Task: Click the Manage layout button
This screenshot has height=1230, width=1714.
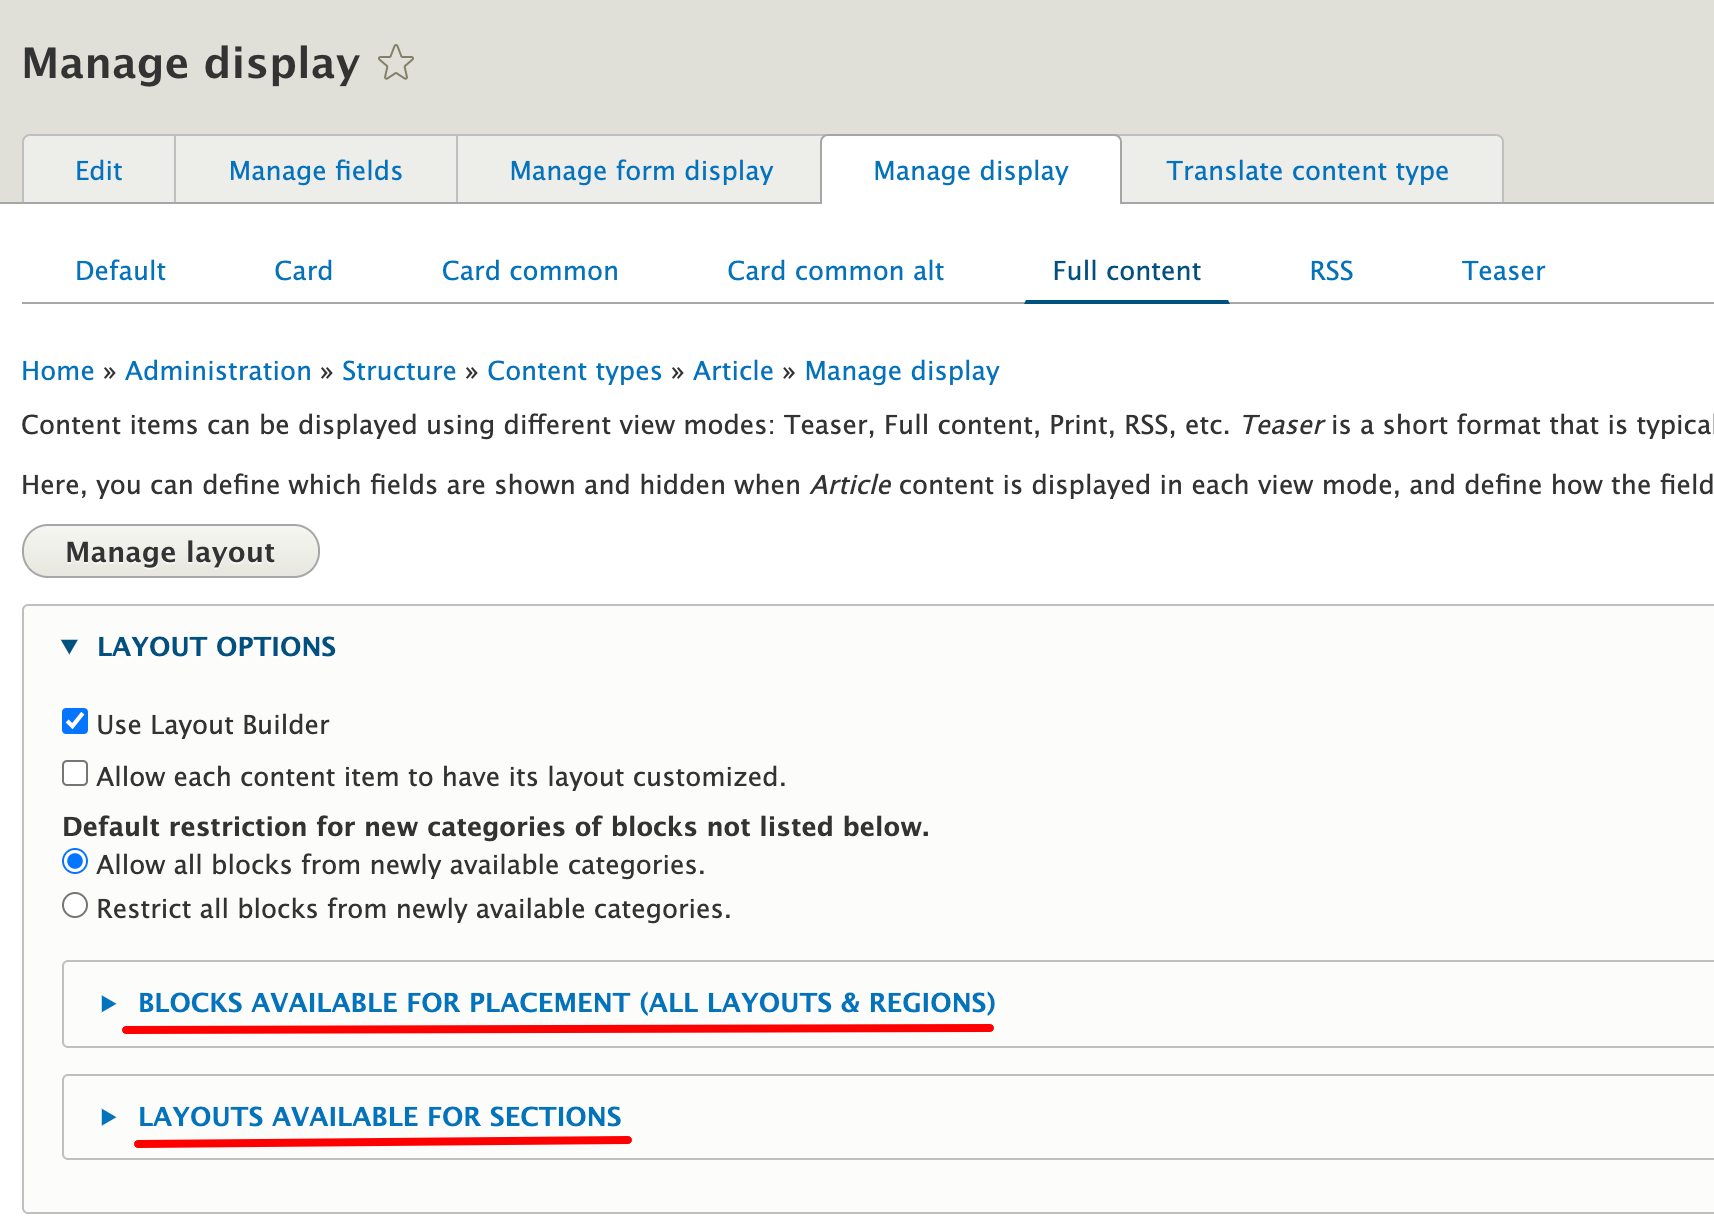Action: tap(170, 551)
